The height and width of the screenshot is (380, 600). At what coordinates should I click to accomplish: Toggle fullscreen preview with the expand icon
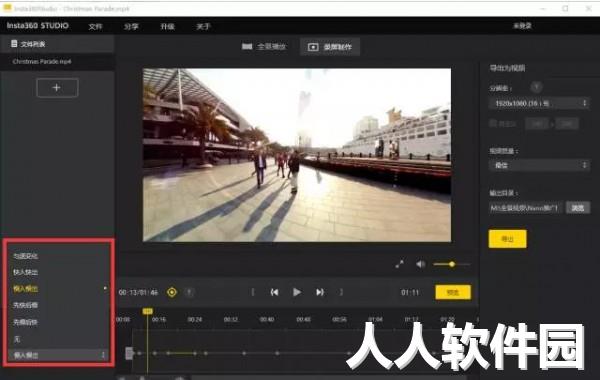399,264
